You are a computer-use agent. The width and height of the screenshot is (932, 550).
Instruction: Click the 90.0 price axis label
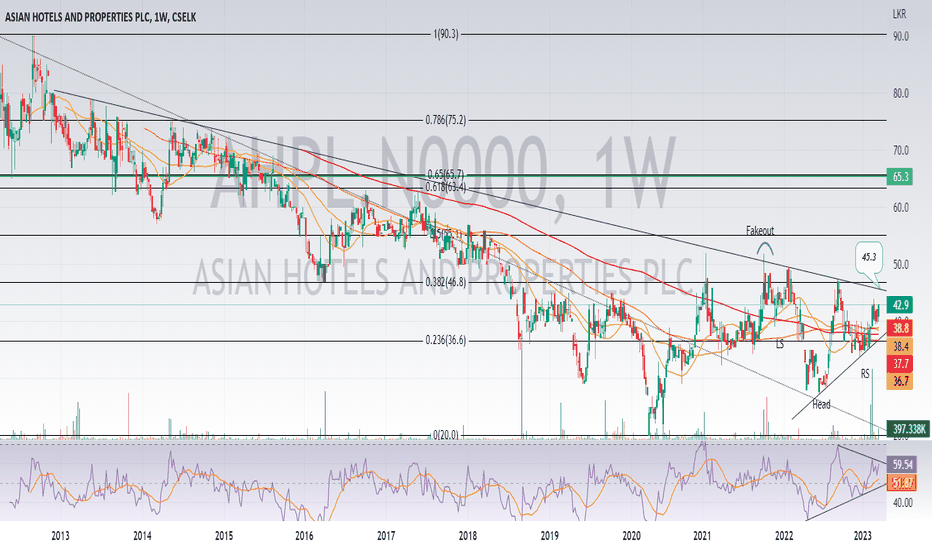pos(900,36)
